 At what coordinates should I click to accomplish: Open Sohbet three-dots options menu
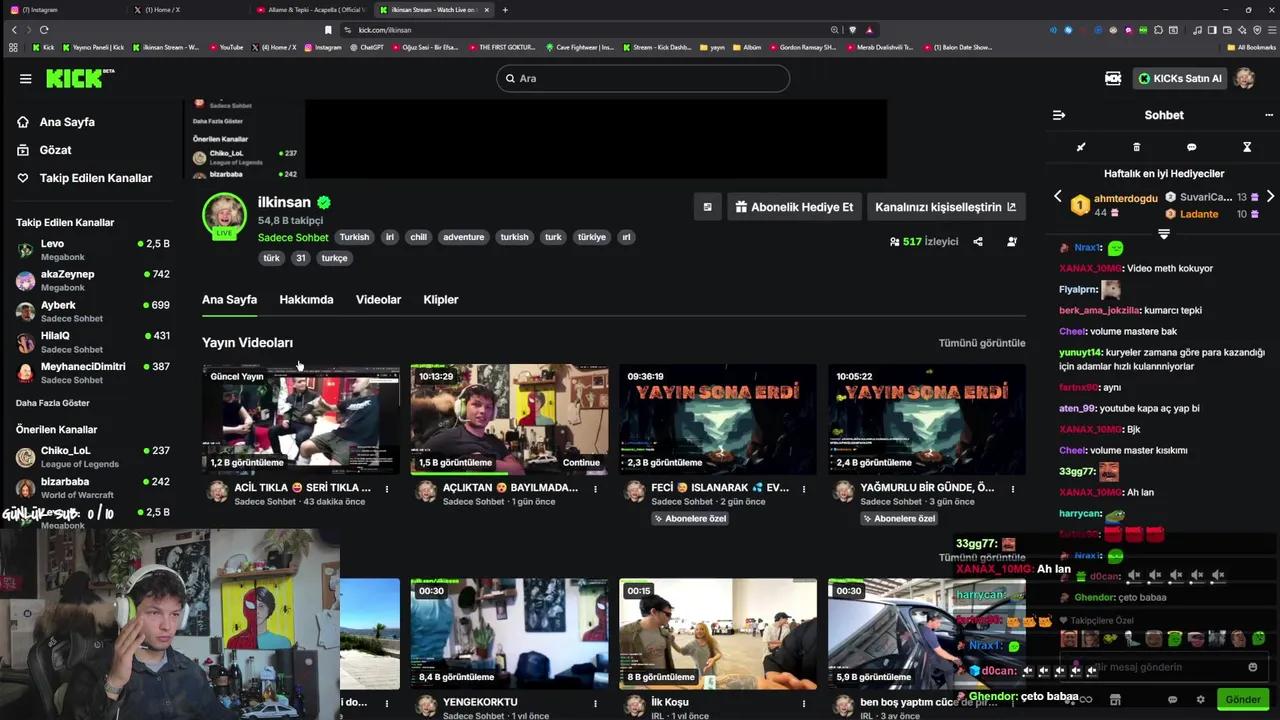(x=1268, y=115)
